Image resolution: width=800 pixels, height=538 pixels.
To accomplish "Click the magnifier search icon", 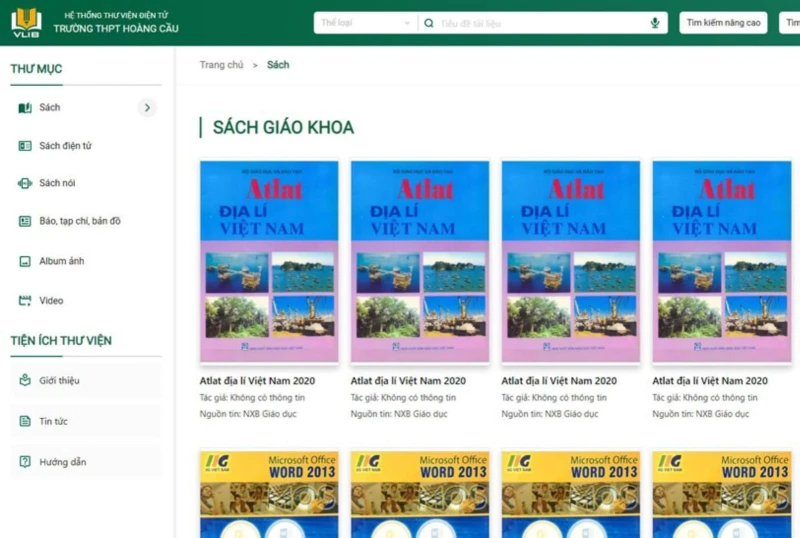I will (429, 23).
